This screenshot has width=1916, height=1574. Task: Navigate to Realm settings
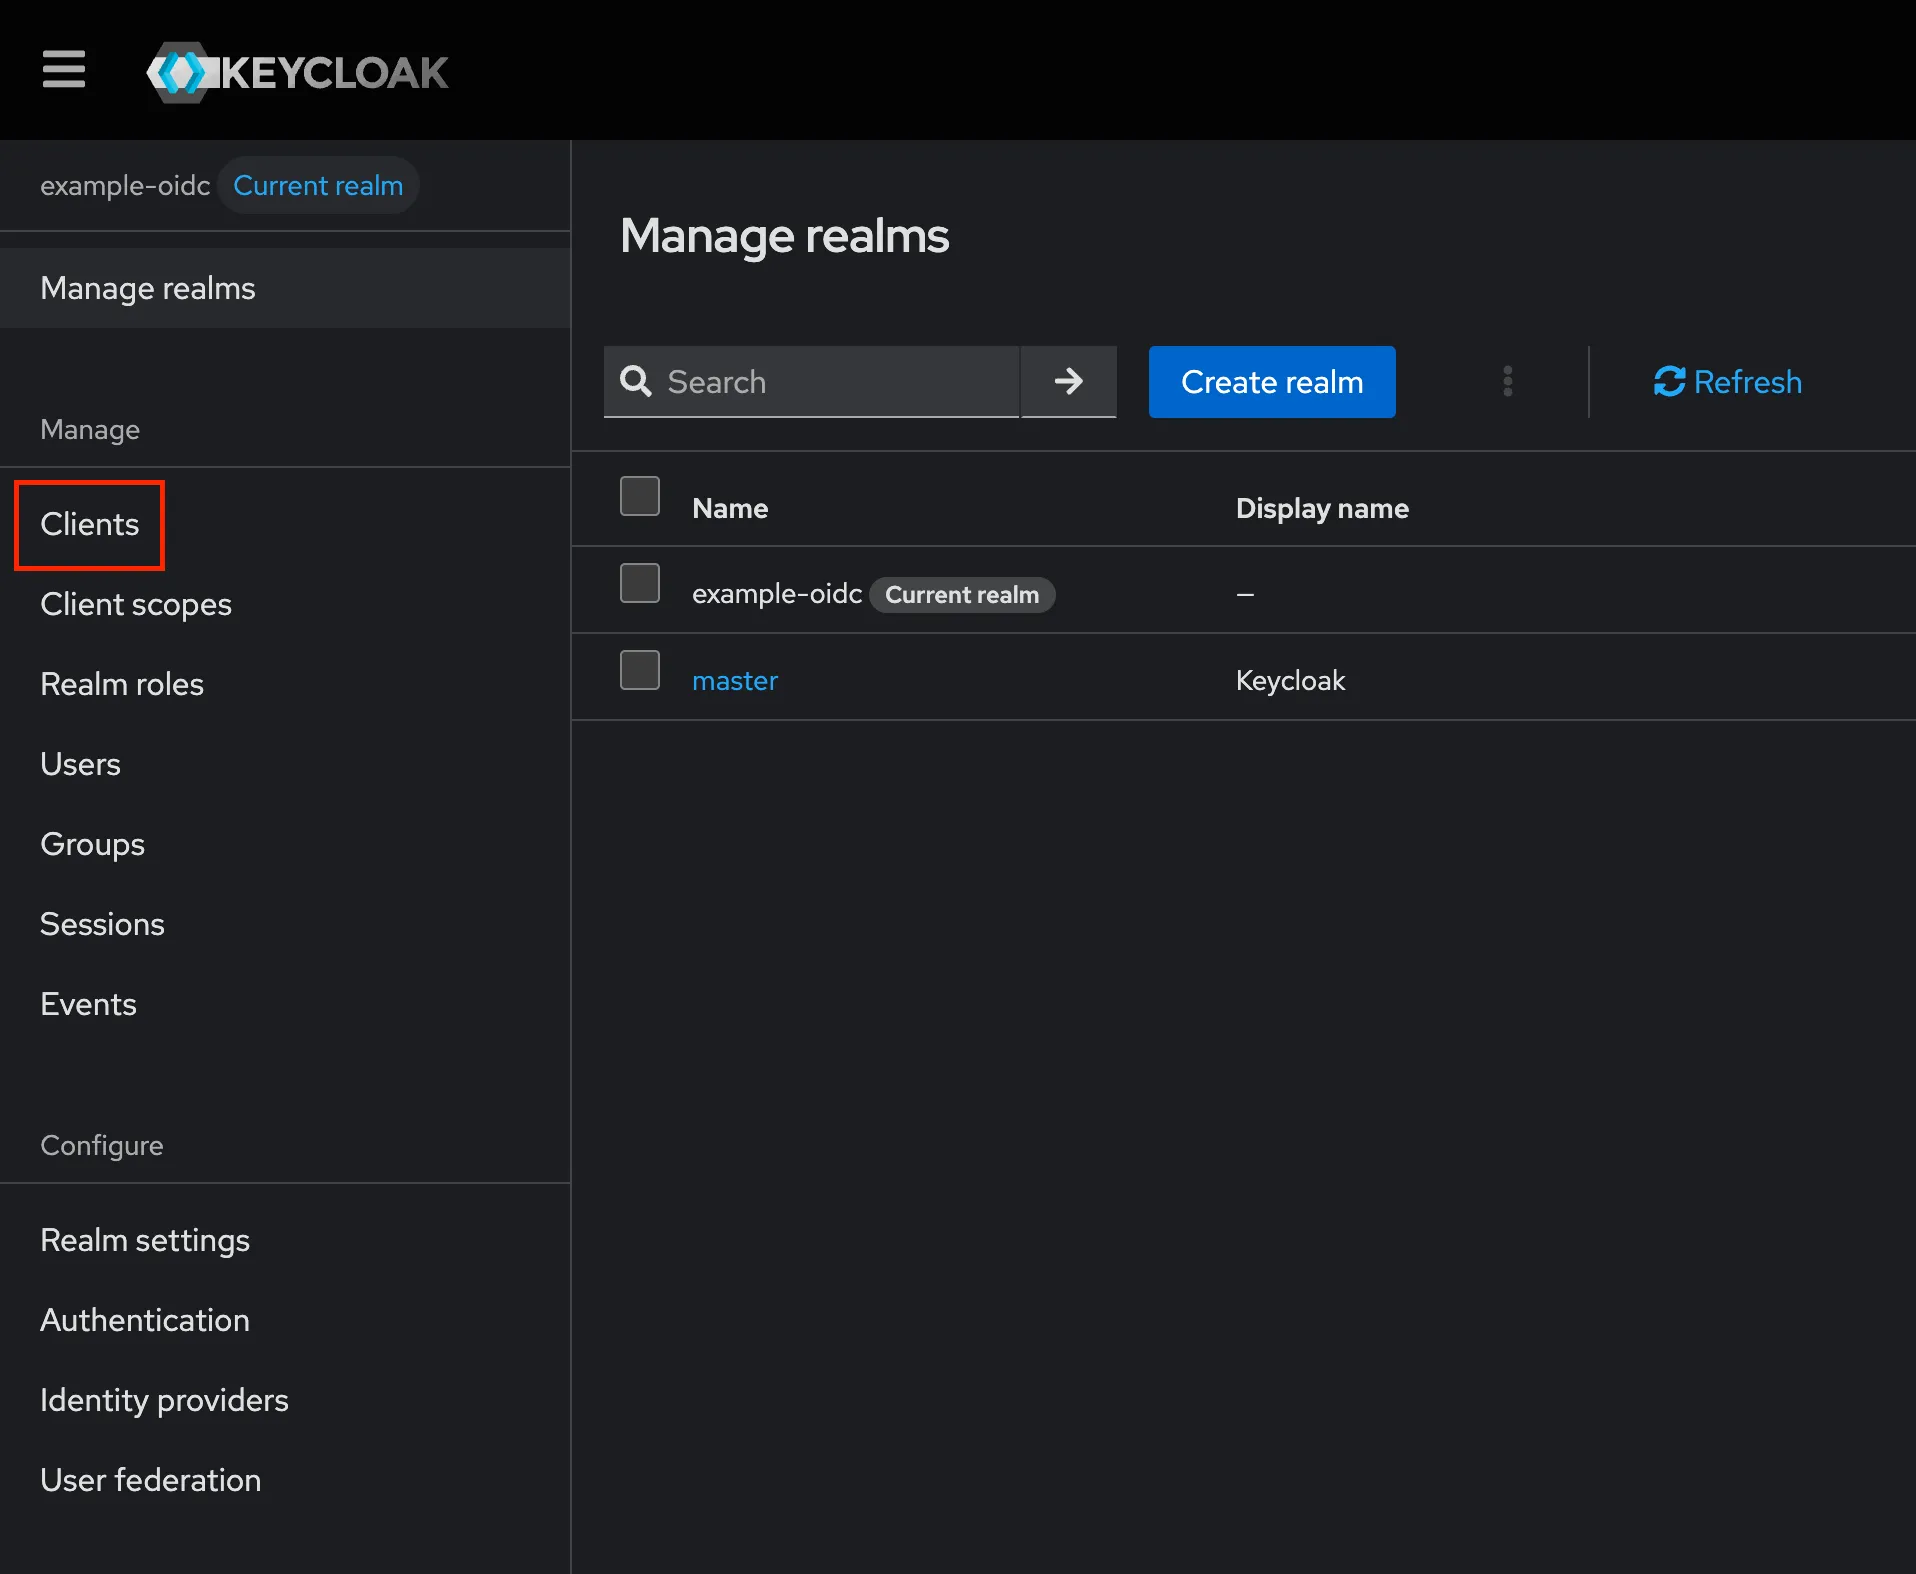tap(145, 1239)
